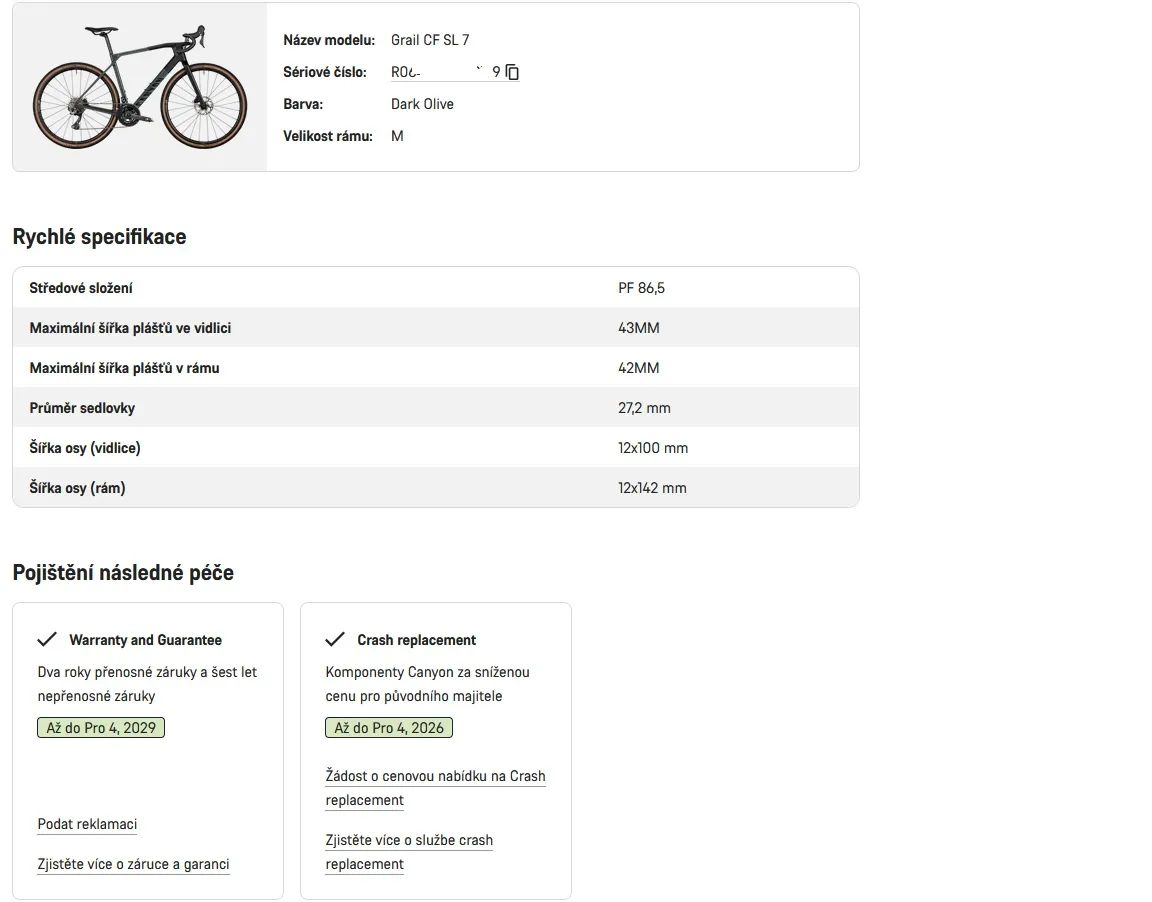Select the '12x100 mm' fork axle value
The width and height of the screenshot is (1152, 902).
(653, 448)
